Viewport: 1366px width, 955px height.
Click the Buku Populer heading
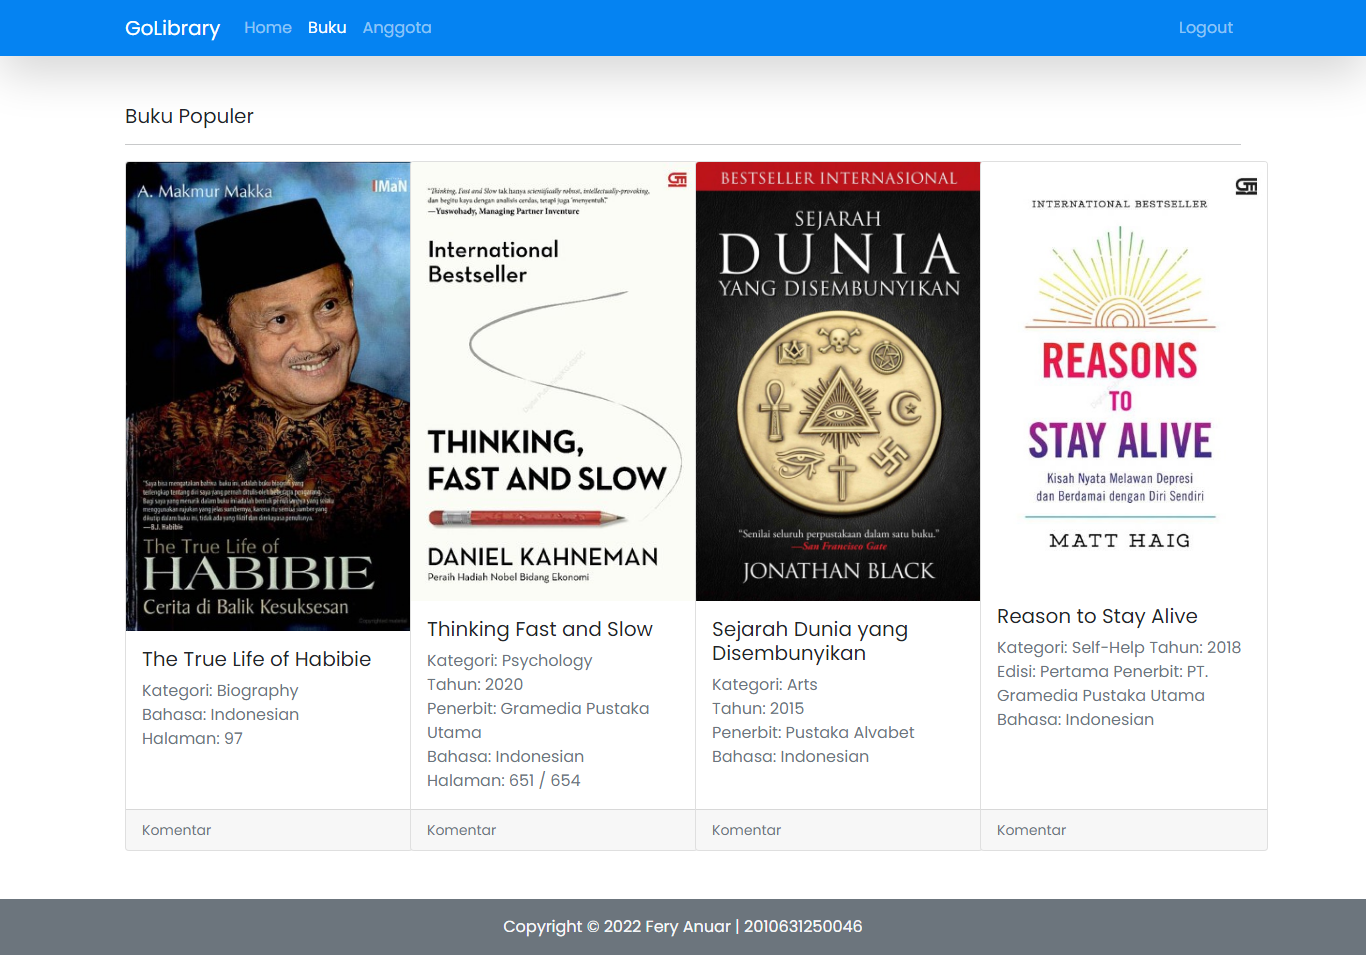tap(189, 116)
